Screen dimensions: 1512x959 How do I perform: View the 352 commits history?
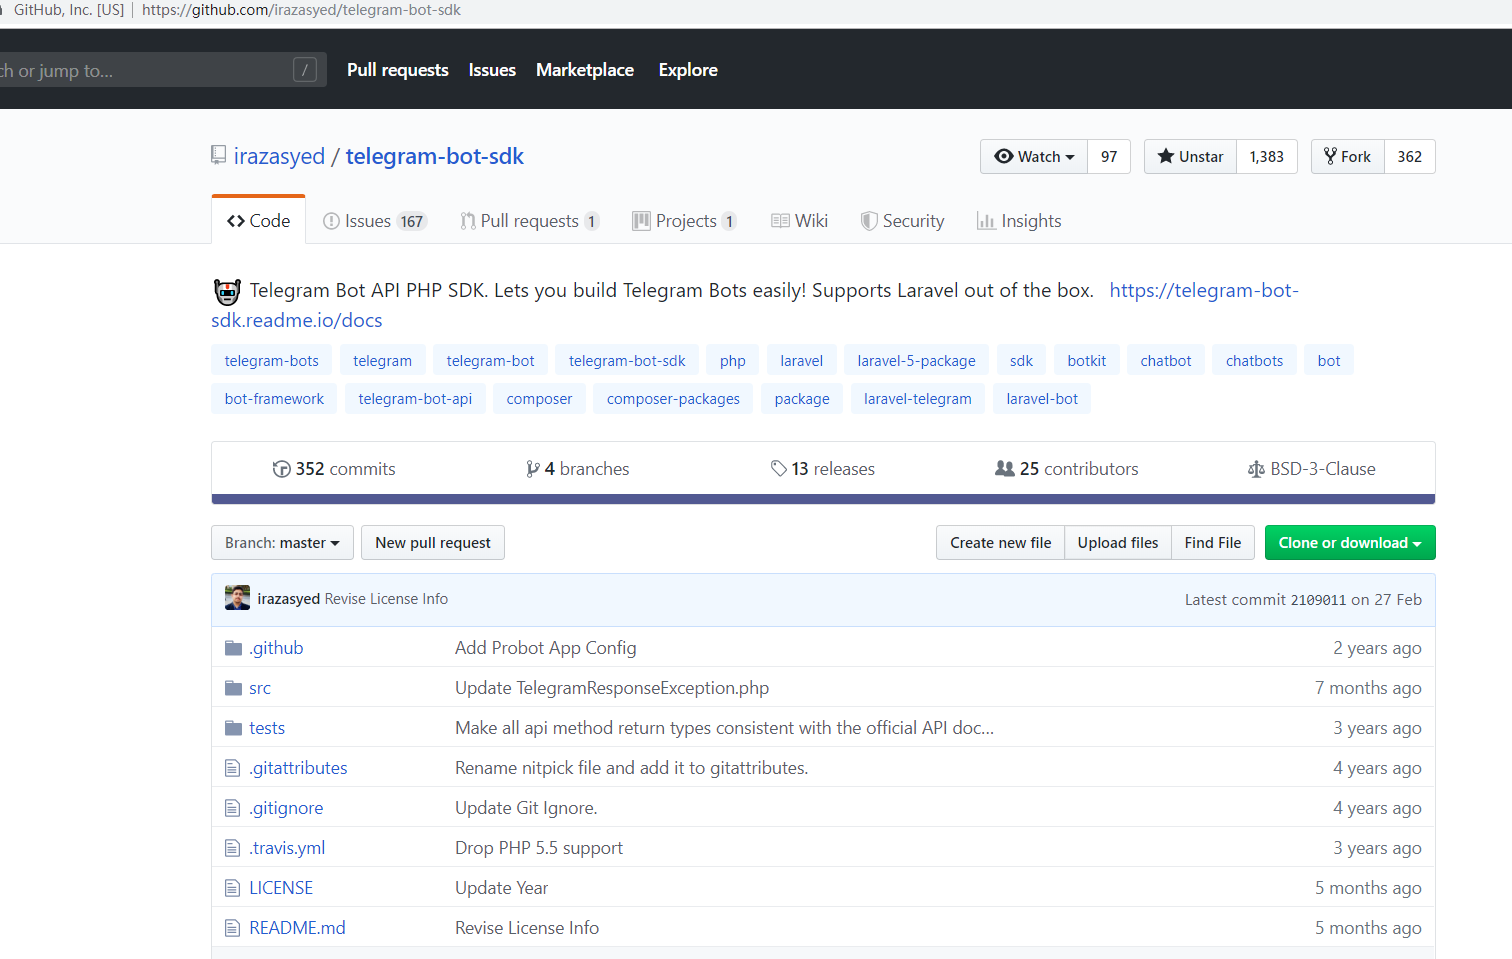(334, 469)
